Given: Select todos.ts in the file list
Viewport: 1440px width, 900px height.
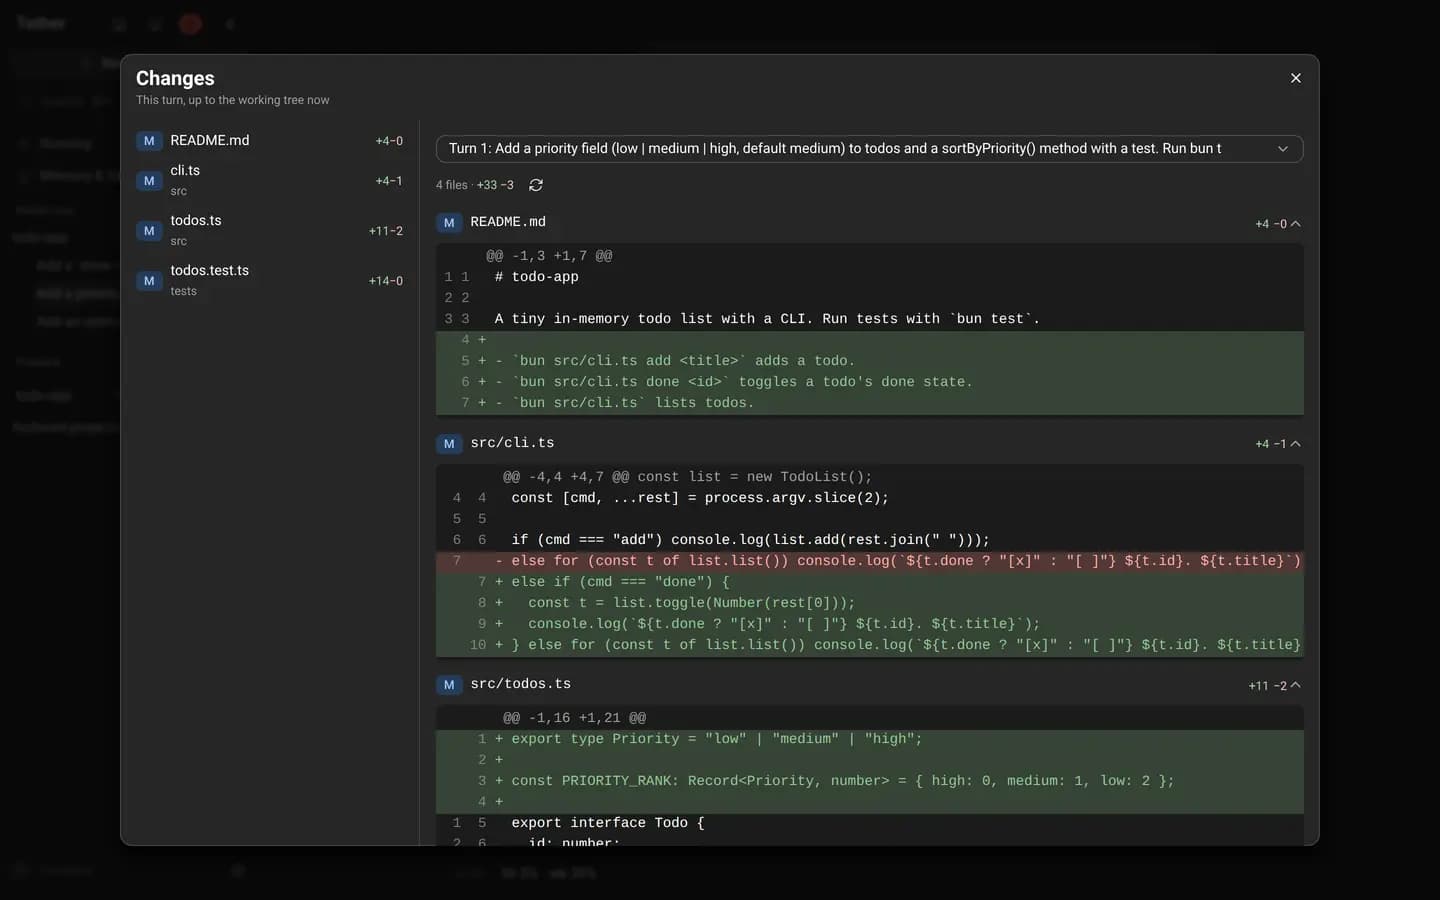Looking at the screenshot, I should tap(270, 230).
